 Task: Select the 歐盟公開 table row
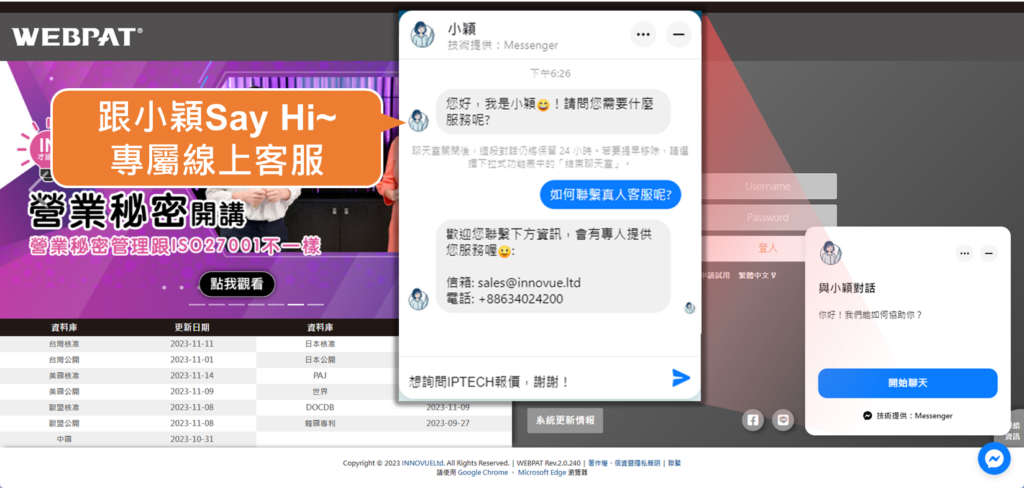click(x=128, y=423)
